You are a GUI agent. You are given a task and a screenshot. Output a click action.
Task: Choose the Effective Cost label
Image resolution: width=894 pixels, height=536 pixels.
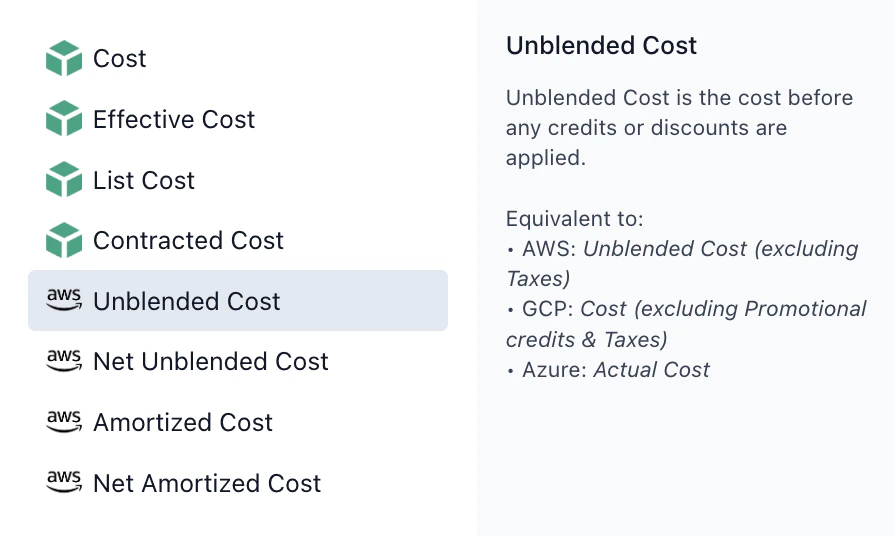(174, 120)
